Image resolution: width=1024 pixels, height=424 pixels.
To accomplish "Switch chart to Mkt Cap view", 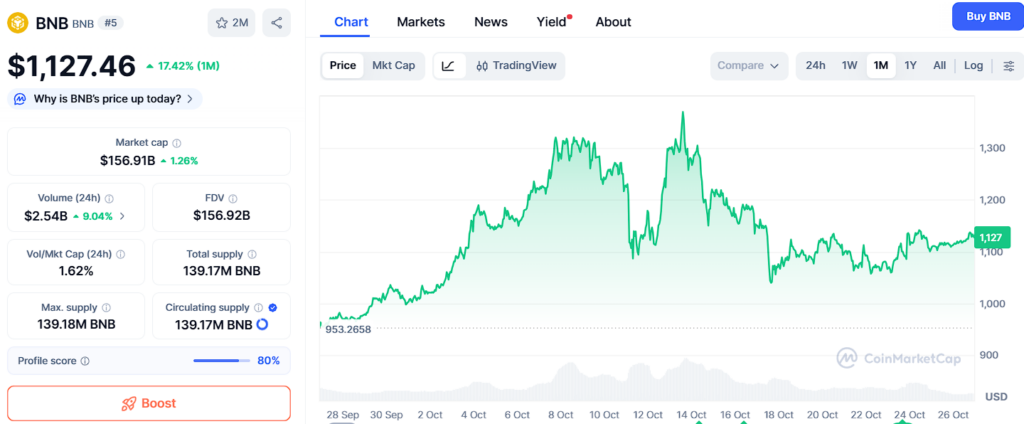I will tap(393, 66).
